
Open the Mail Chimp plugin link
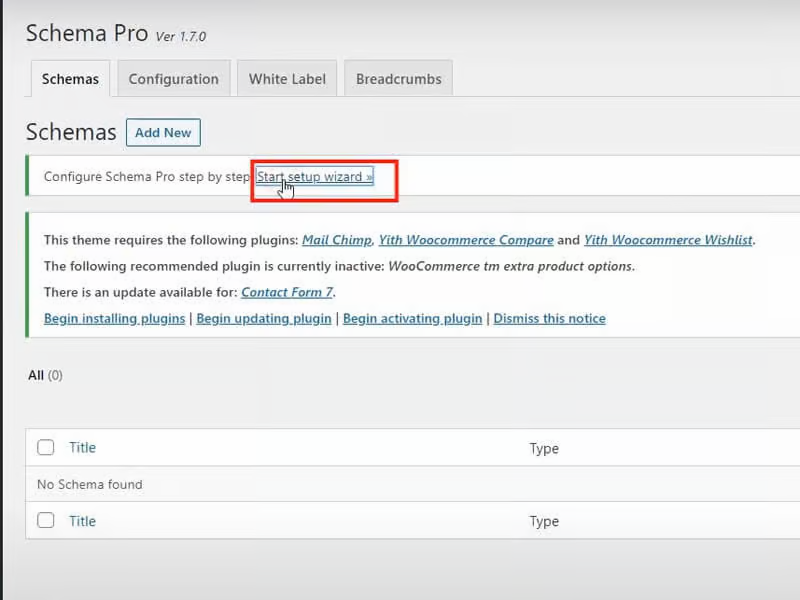(337, 240)
